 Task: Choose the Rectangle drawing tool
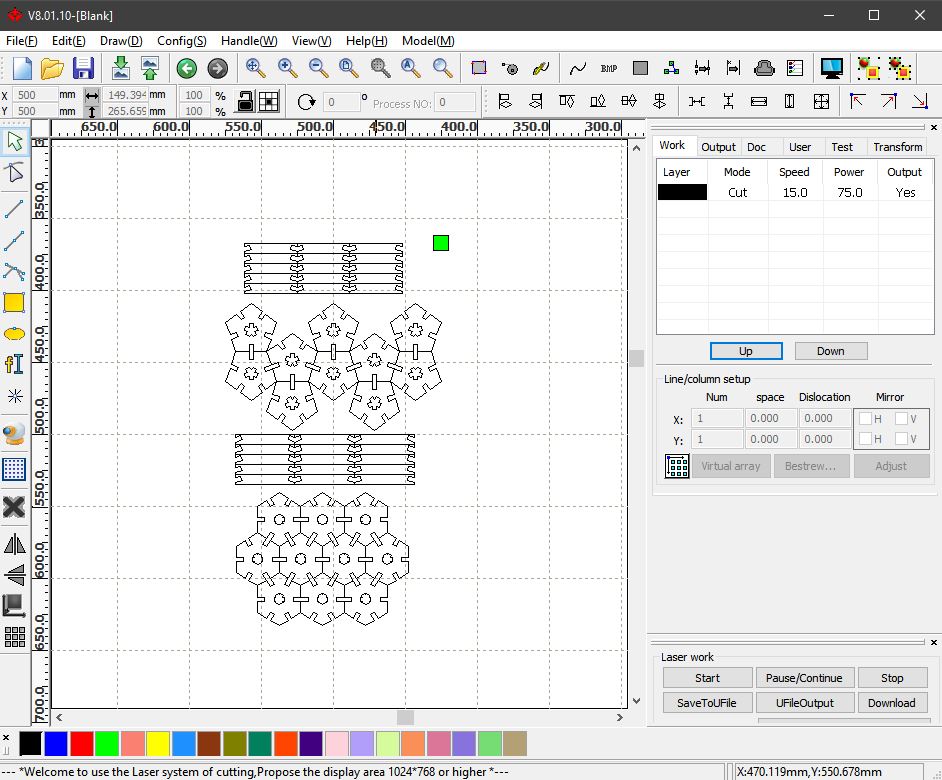pos(14,303)
